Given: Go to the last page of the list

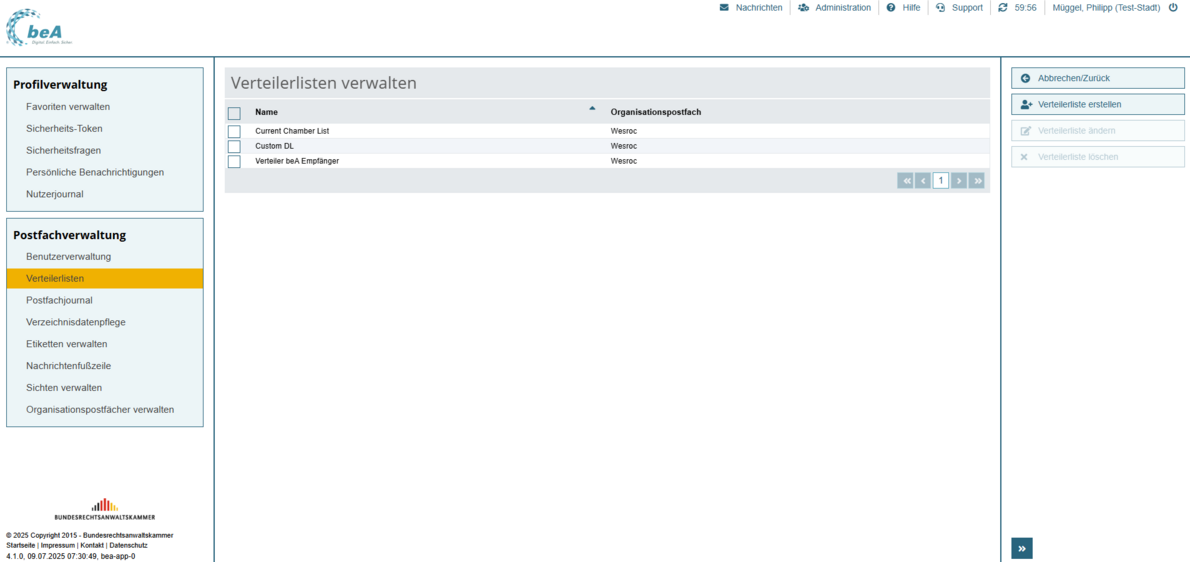Looking at the screenshot, I should tap(977, 181).
